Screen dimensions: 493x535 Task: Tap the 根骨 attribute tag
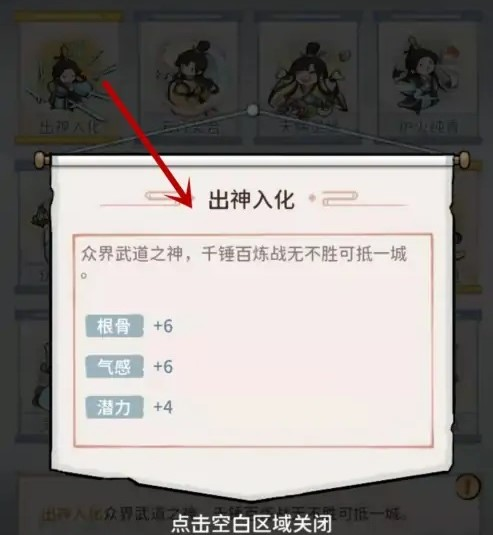(x=114, y=326)
